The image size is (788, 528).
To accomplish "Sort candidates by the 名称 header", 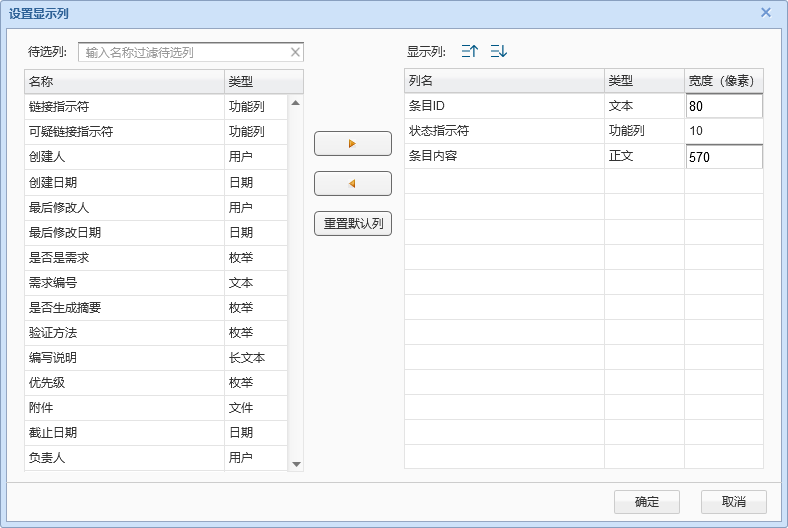I will pyautogui.click(x=125, y=81).
